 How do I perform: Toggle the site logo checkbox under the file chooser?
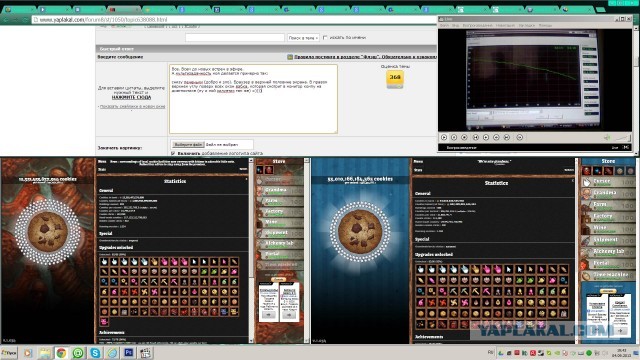point(173,153)
